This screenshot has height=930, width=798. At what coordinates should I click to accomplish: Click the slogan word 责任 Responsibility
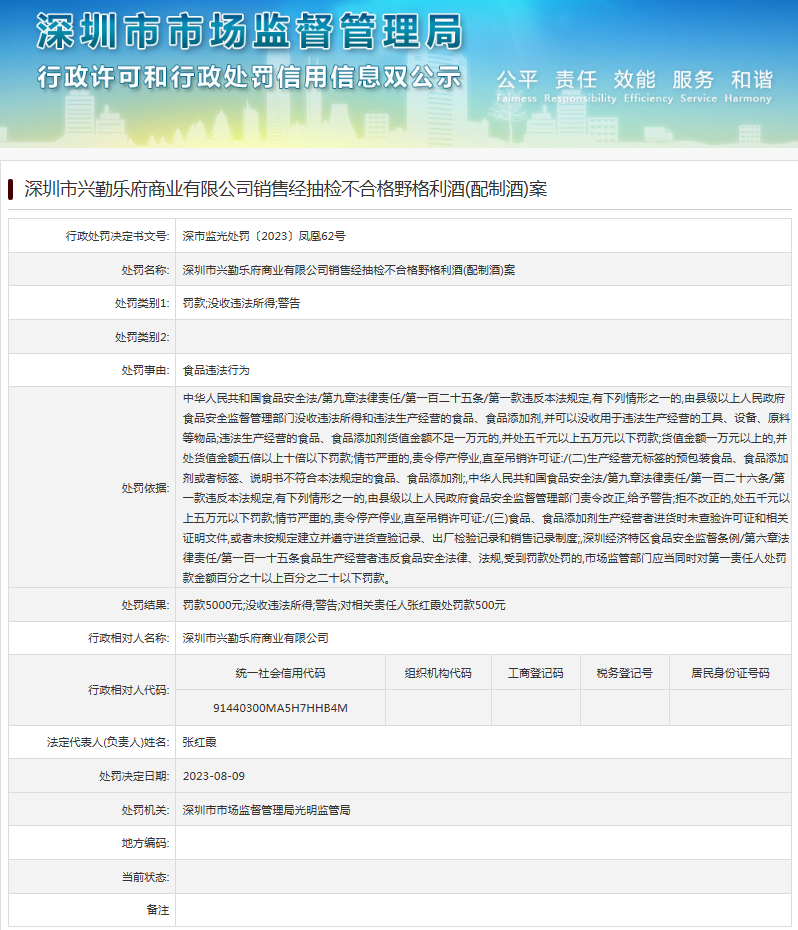[580, 87]
